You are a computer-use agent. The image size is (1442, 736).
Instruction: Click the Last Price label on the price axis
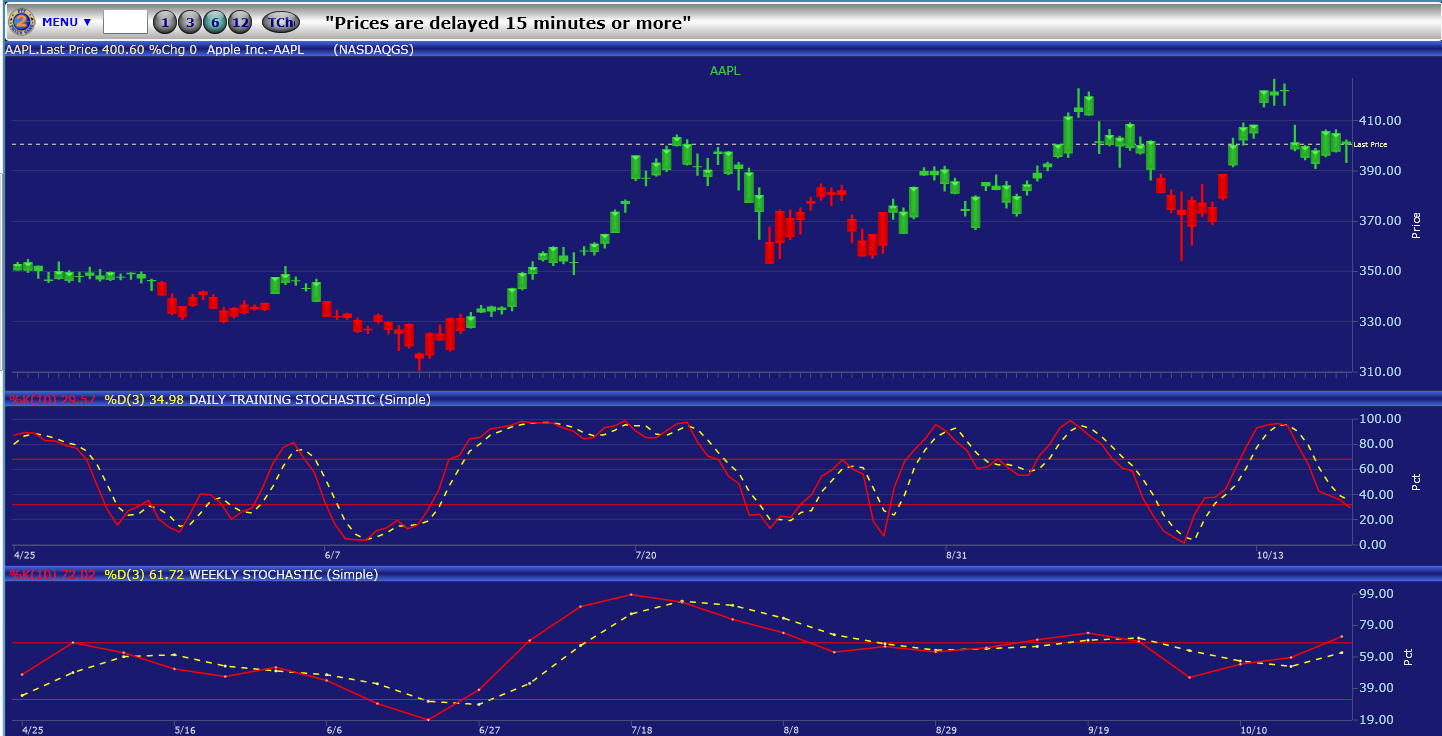click(1370, 145)
